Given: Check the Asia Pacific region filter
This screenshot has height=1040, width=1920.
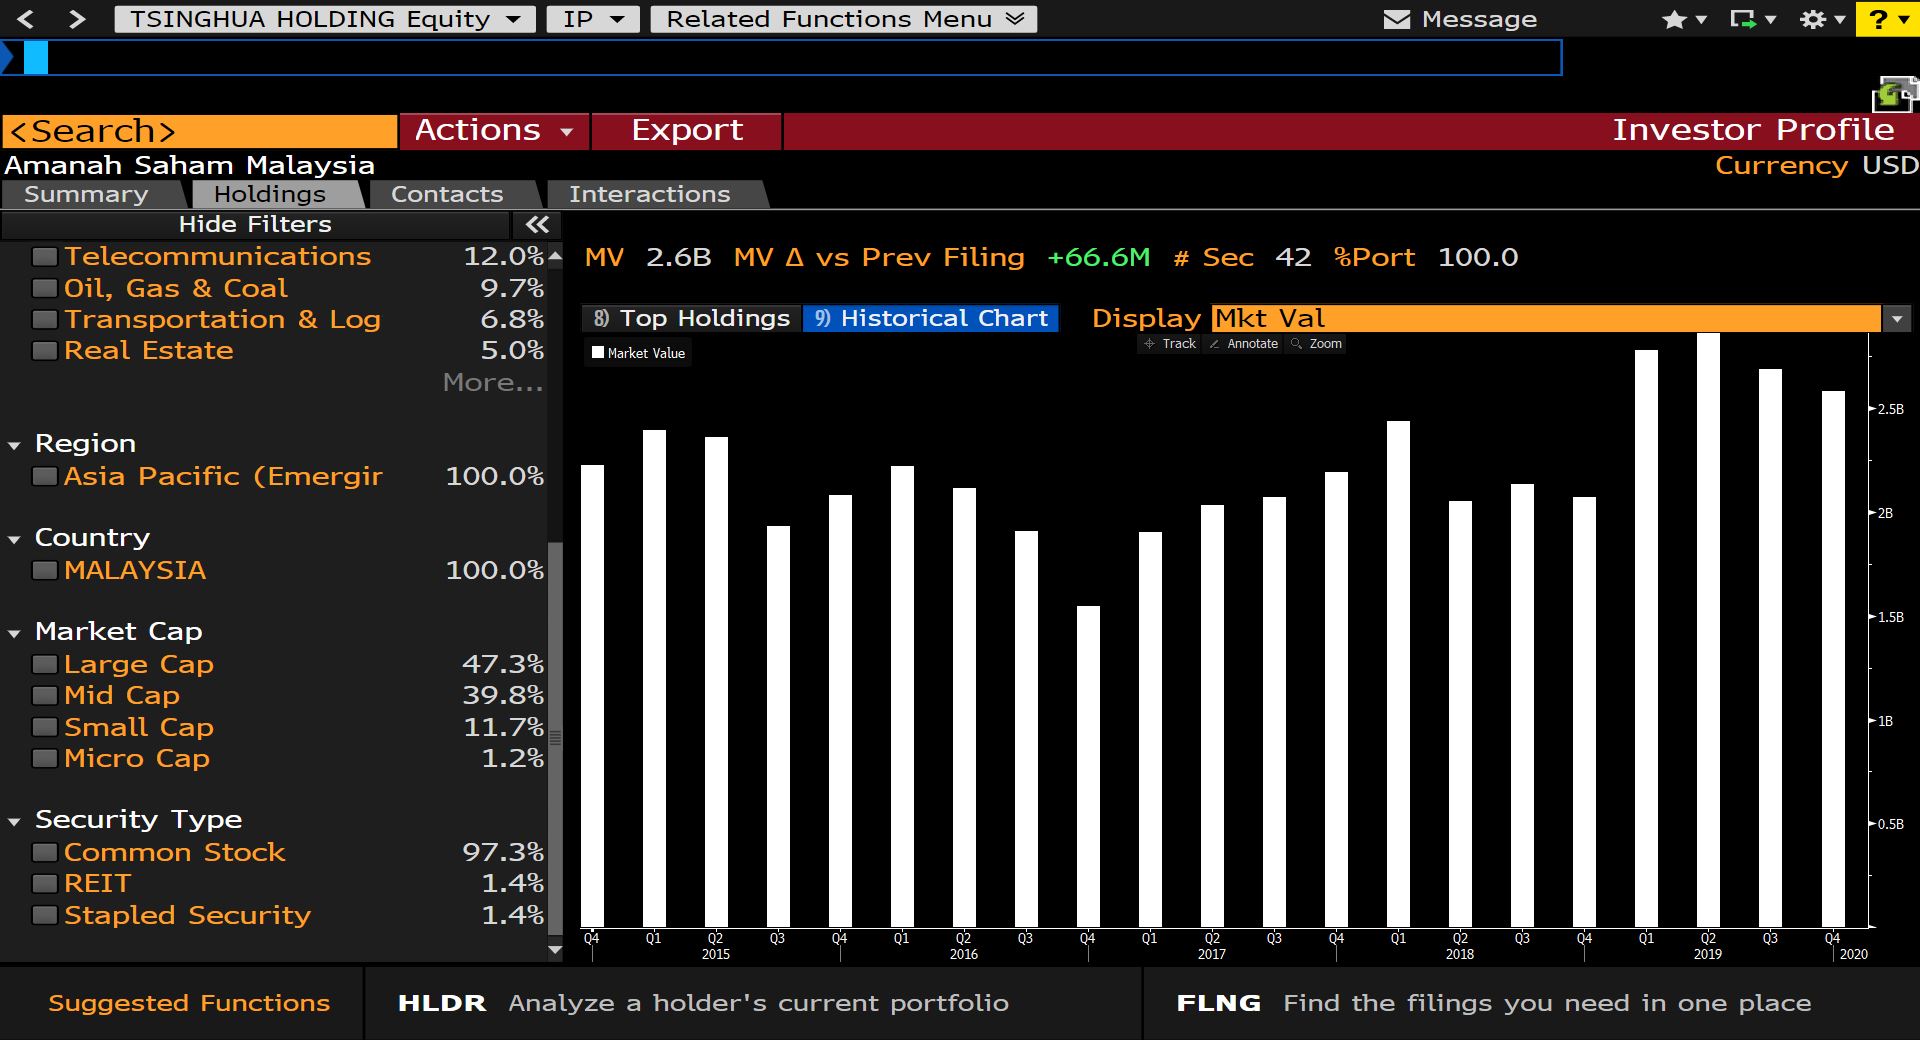Looking at the screenshot, I should click(x=44, y=476).
